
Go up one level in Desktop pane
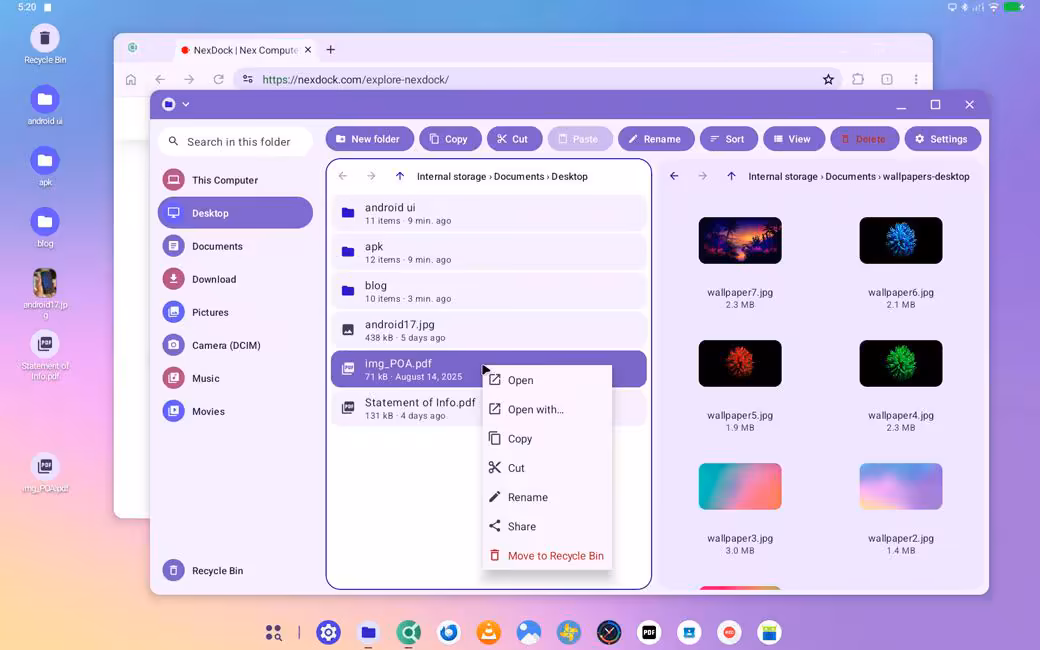pyautogui.click(x=400, y=176)
